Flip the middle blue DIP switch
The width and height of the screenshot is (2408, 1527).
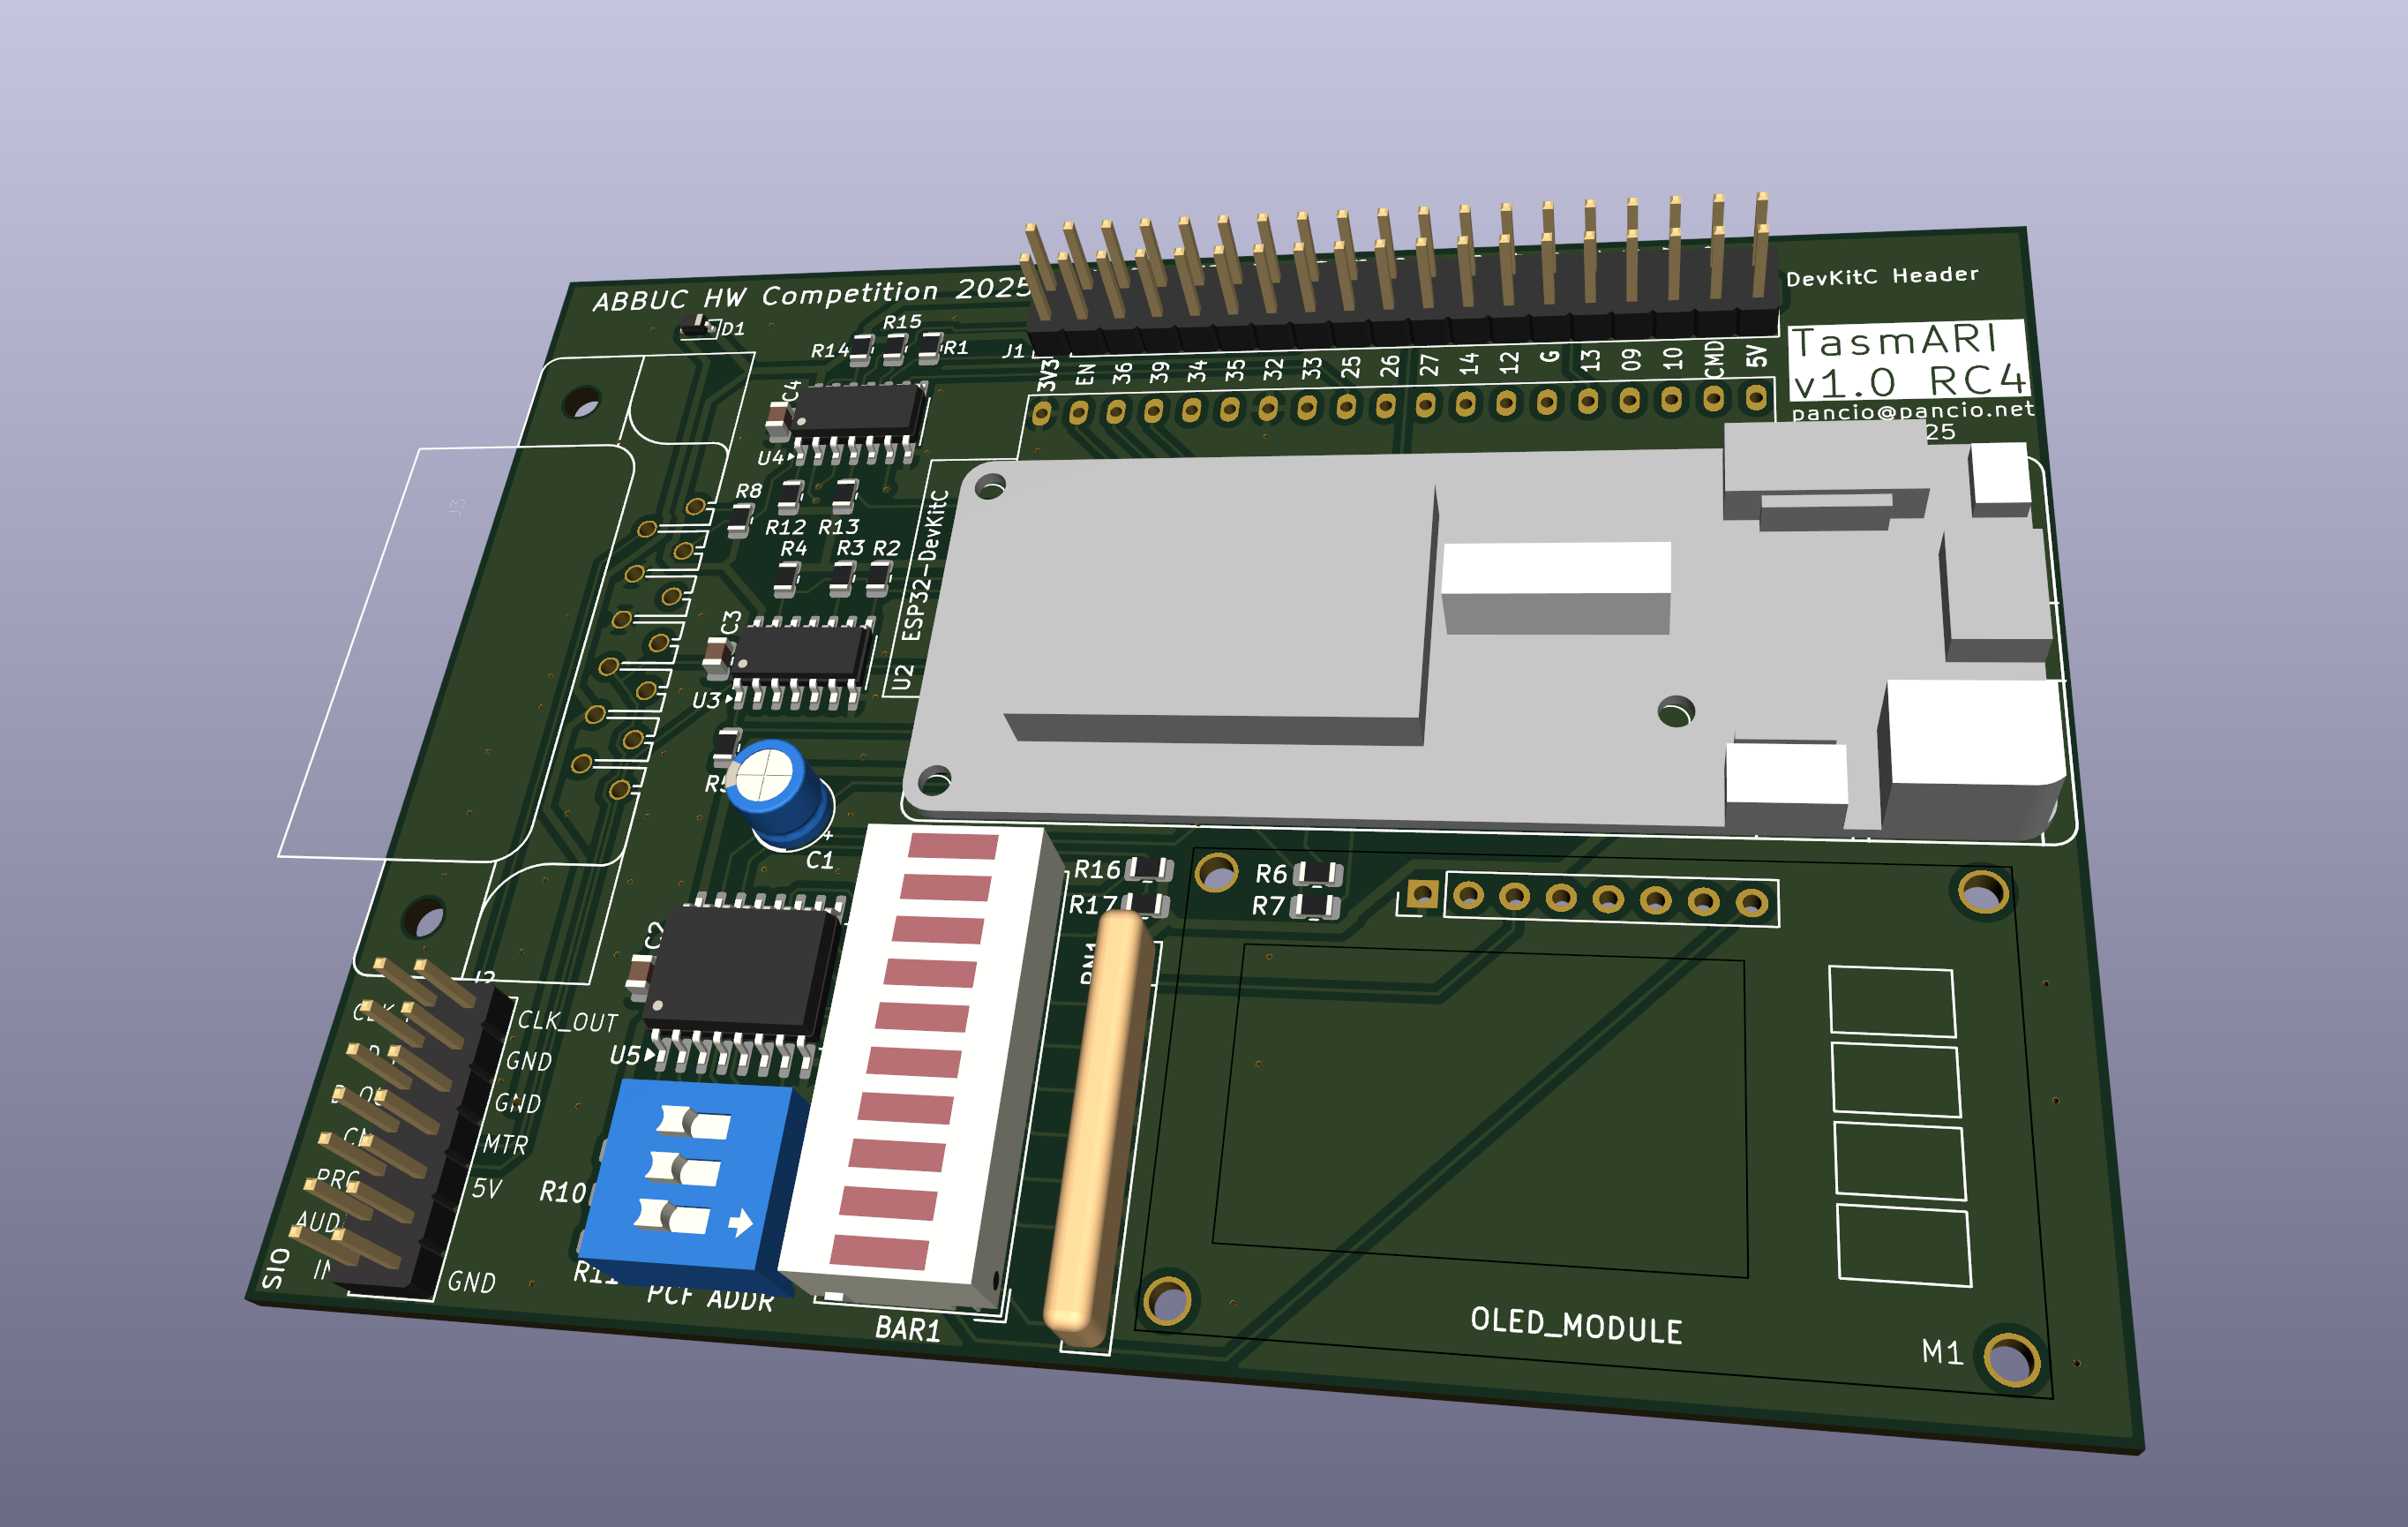pos(685,1170)
